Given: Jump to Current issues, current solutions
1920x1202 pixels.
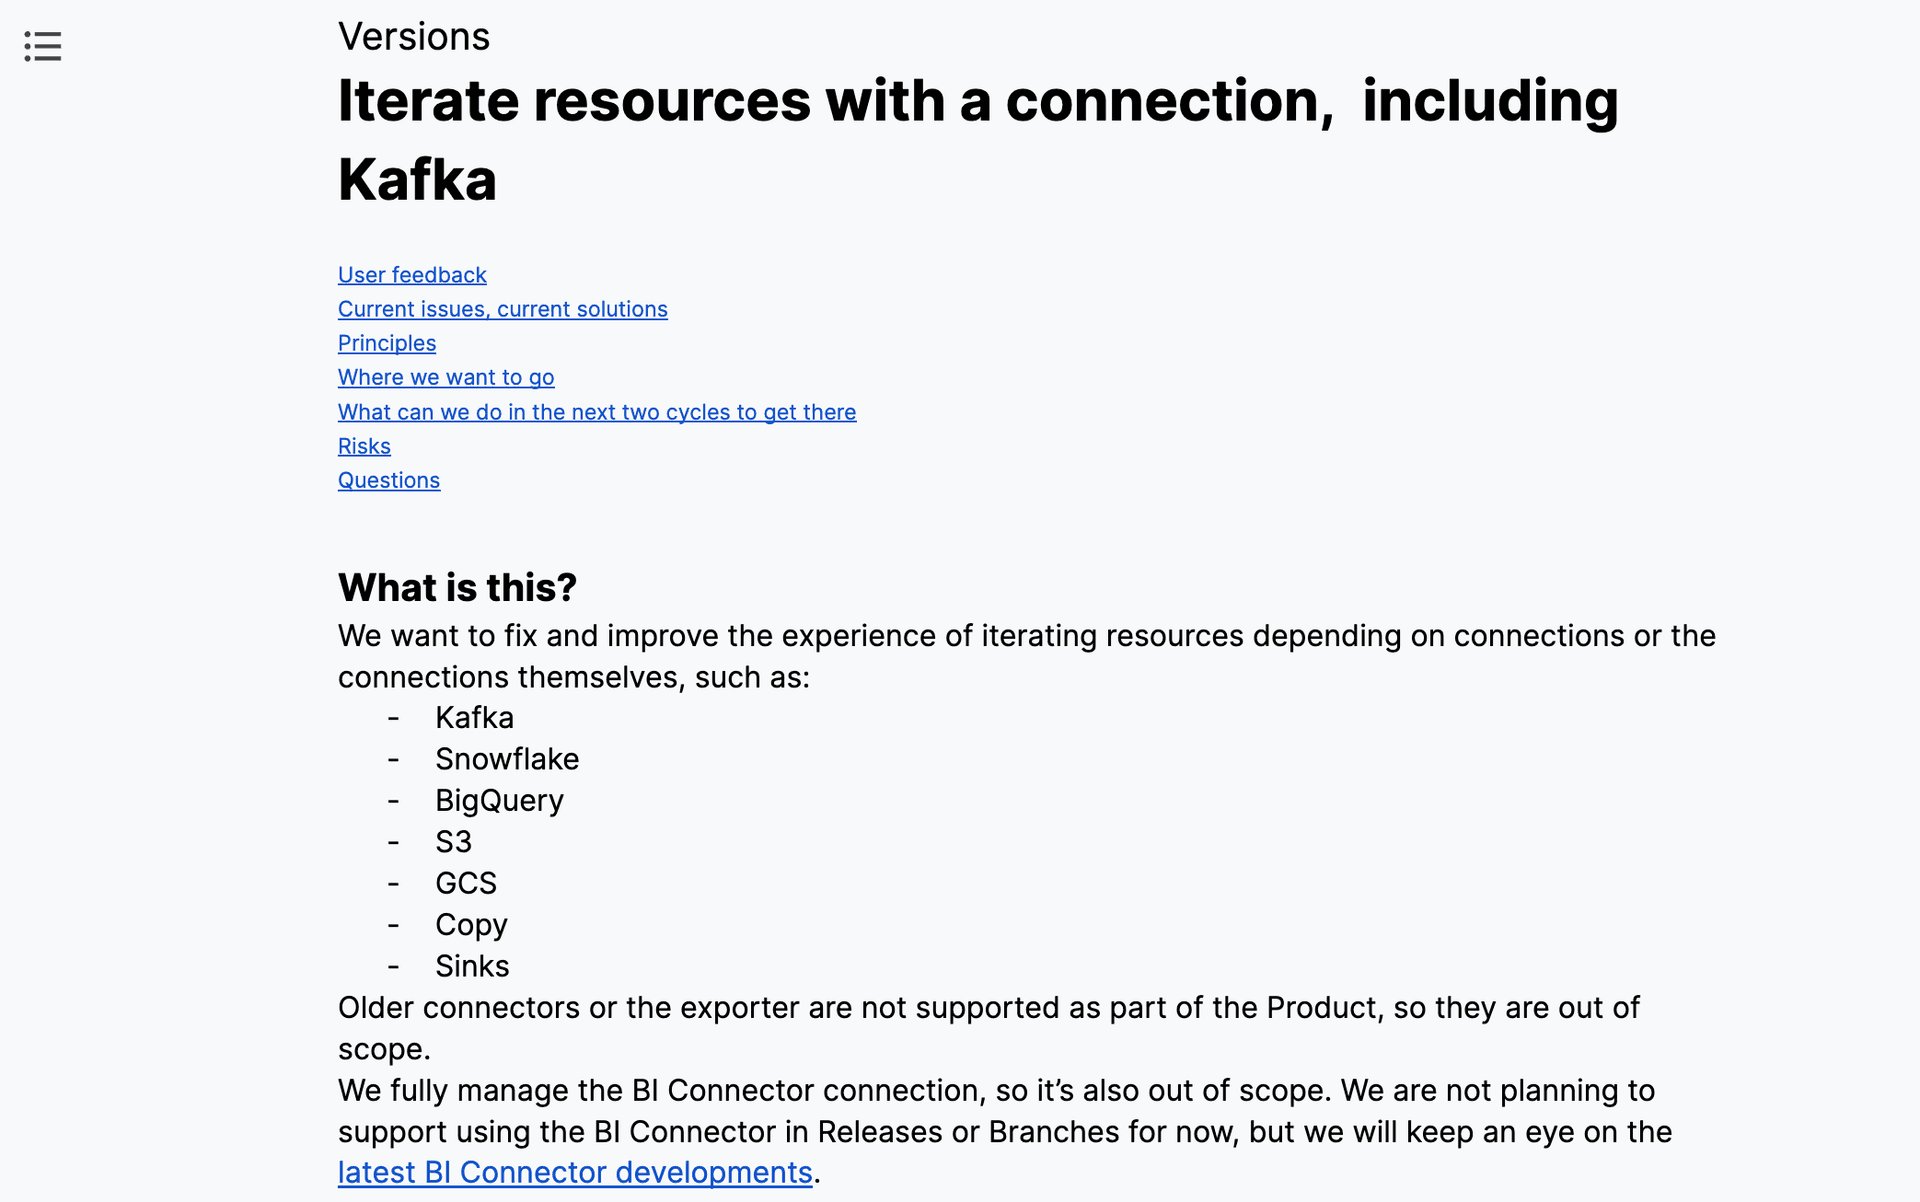Looking at the screenshot, I should (502, 309).
